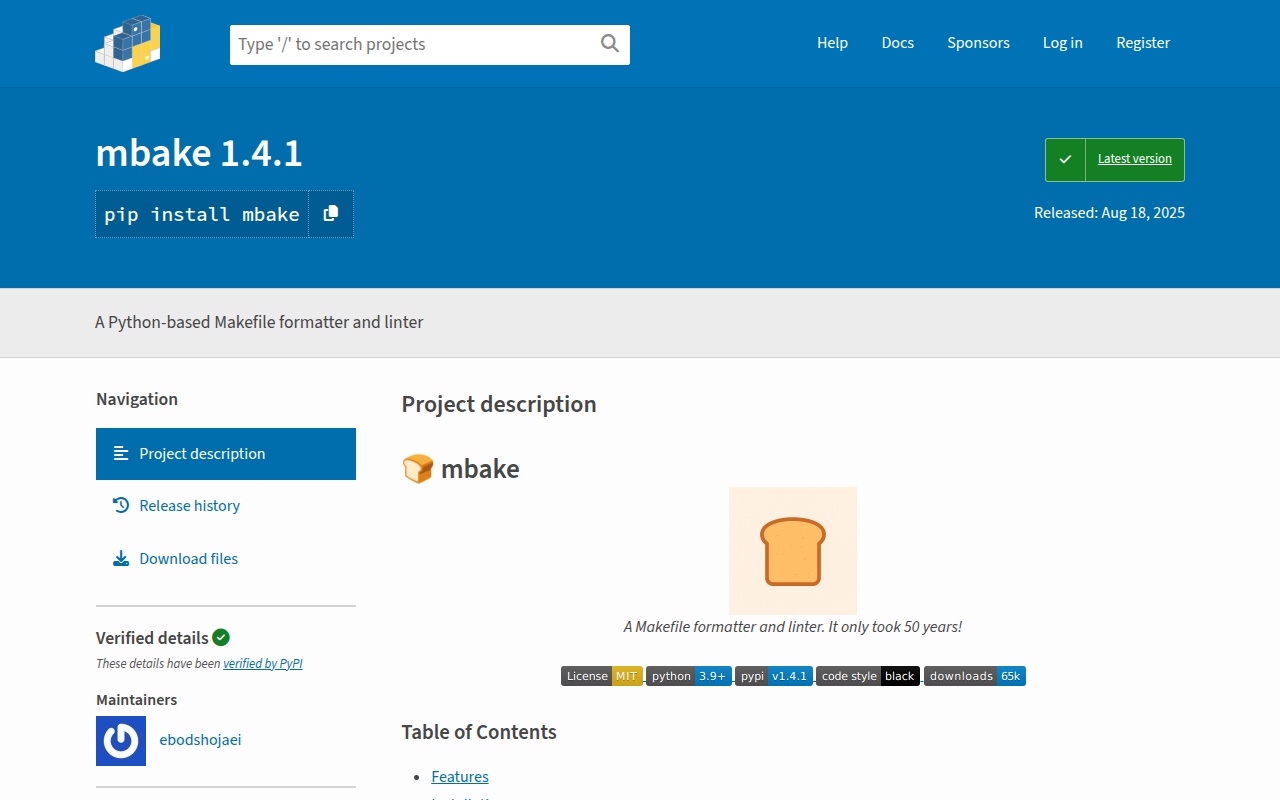Click the PyPI logo in the header
The width and height of the screenshot is (1280, 800).
(128, 43)
